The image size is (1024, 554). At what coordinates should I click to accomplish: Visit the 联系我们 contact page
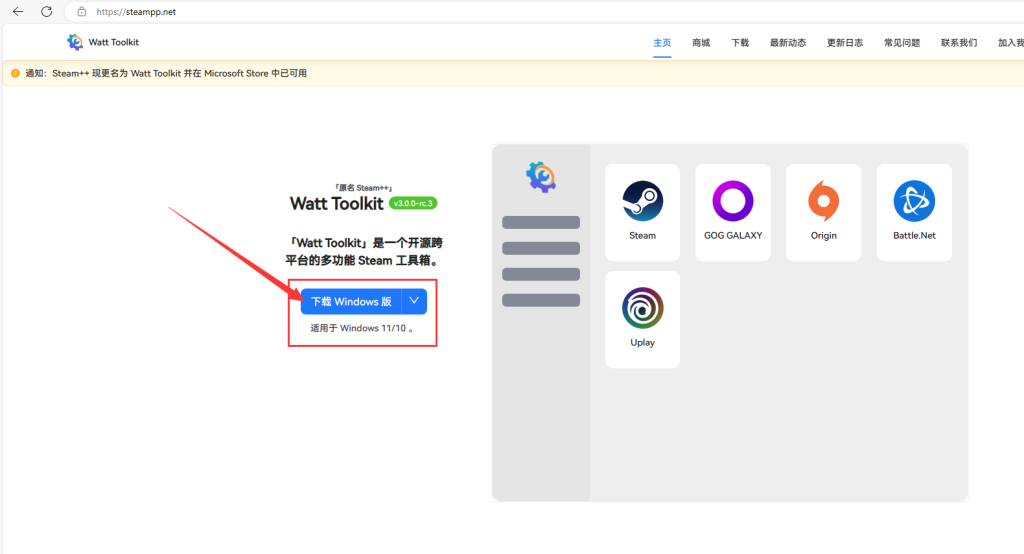[959, 43]
